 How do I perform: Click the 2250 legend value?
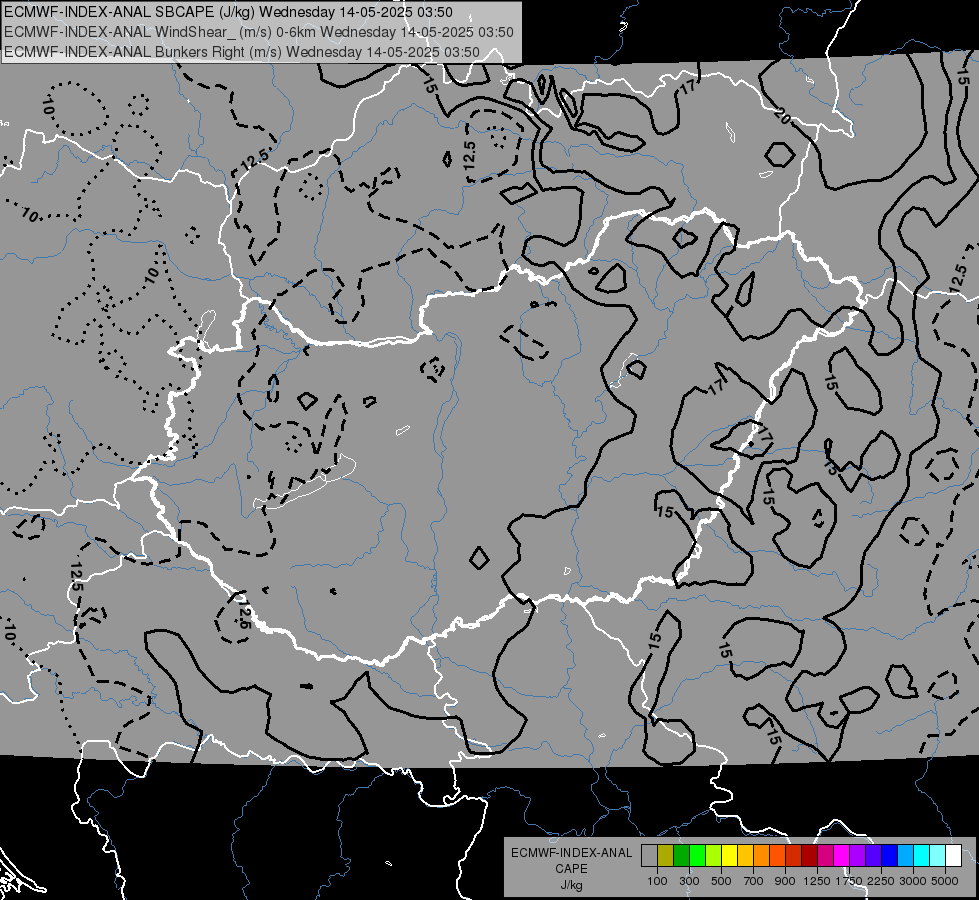pos(881,881)
